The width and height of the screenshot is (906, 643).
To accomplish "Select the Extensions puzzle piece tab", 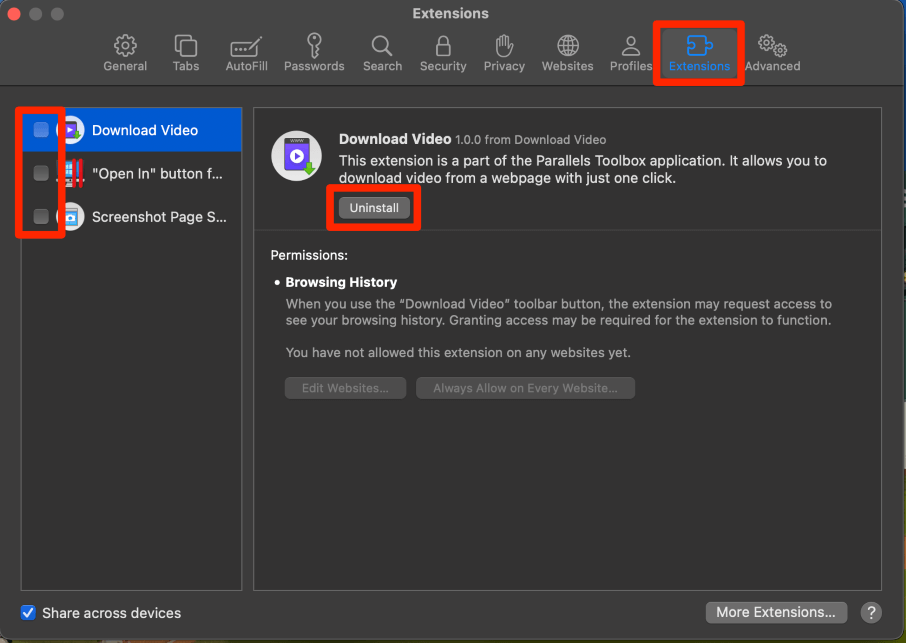I will [x=699, y=53].
